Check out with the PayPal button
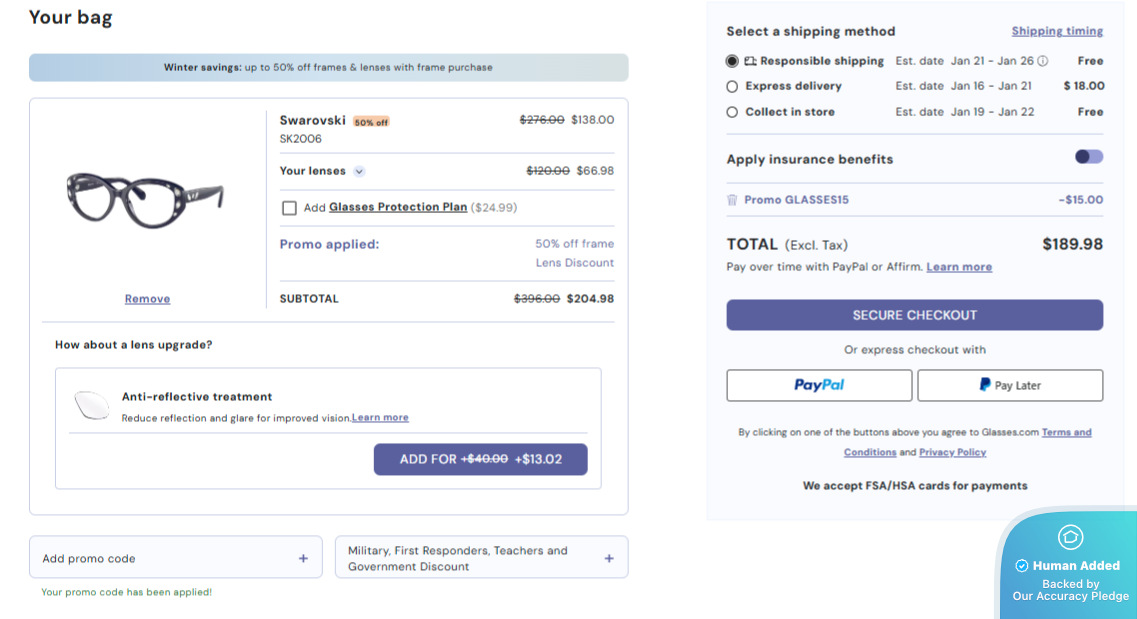This screenshot has width=1137, height=619. click(819, 385)
